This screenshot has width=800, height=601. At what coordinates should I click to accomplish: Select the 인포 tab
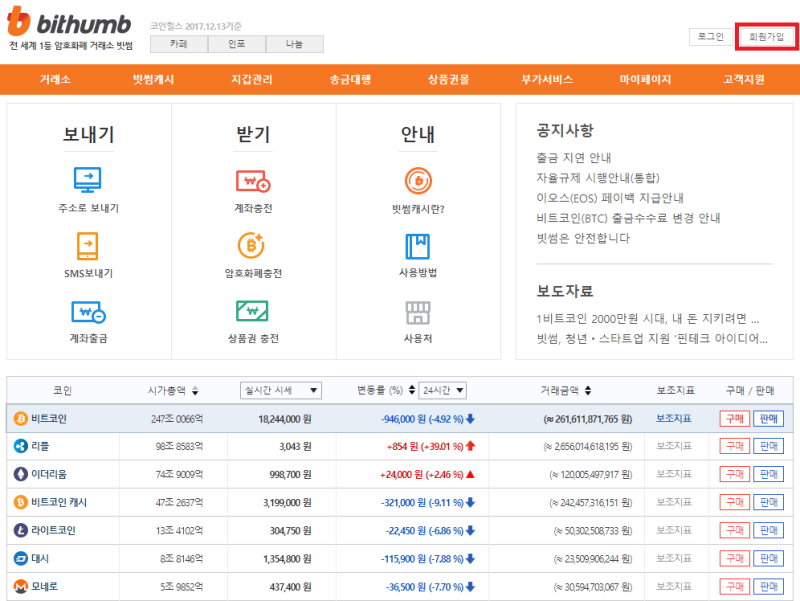coord(237,44)
